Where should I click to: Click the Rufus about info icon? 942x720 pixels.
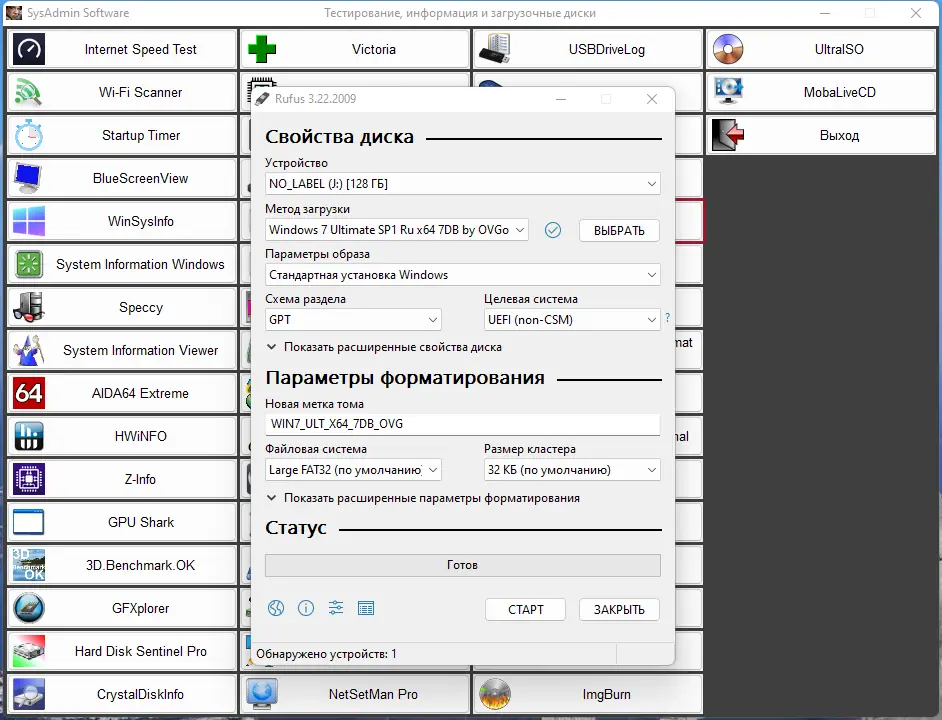[x=306, y=608]
